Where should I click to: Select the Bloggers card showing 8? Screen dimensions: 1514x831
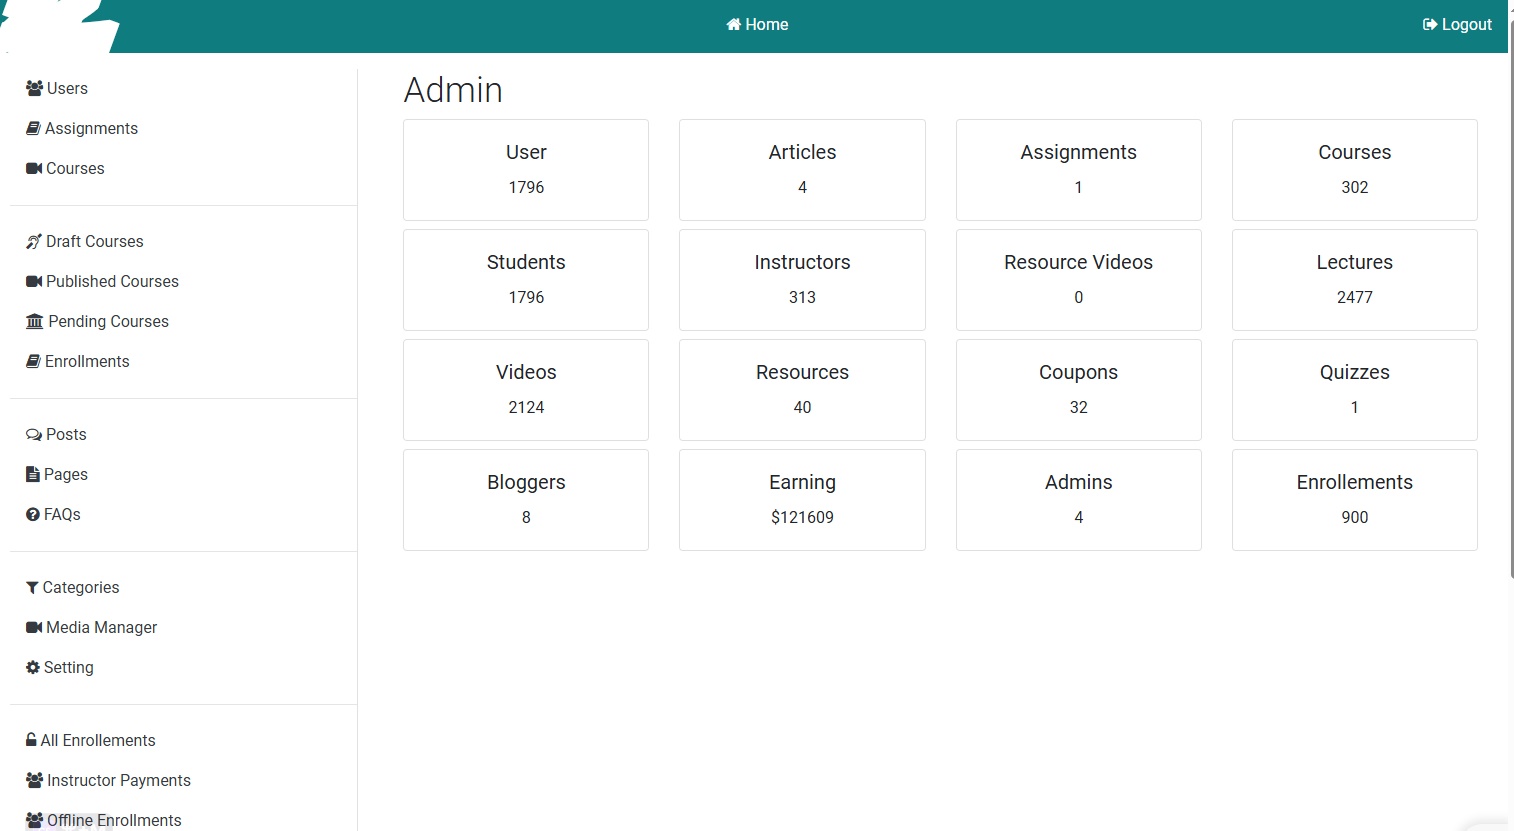[x=526, y=500]
